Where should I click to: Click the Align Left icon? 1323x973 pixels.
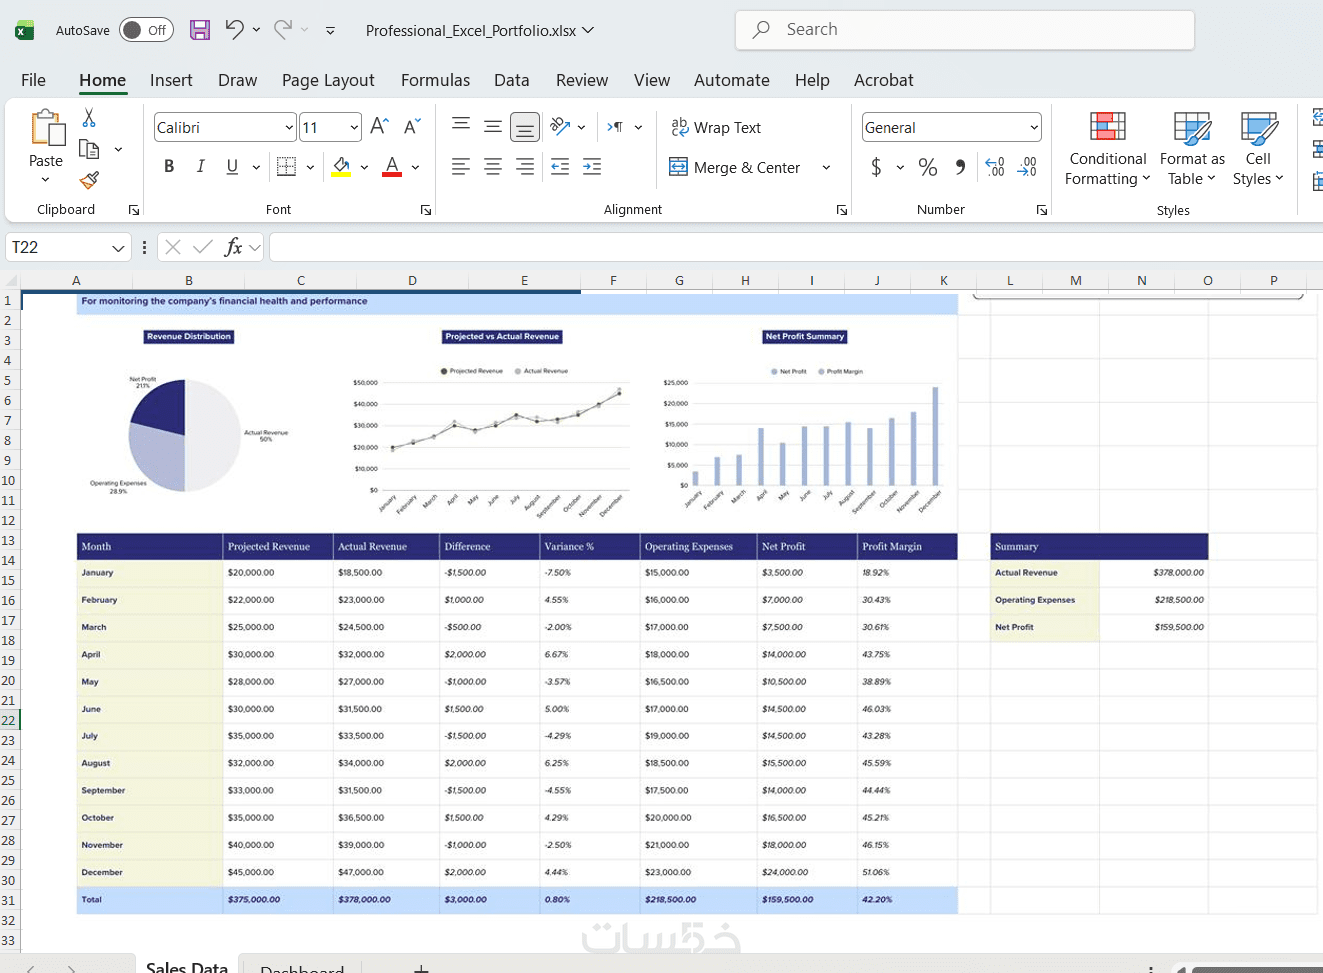[461, 167]
